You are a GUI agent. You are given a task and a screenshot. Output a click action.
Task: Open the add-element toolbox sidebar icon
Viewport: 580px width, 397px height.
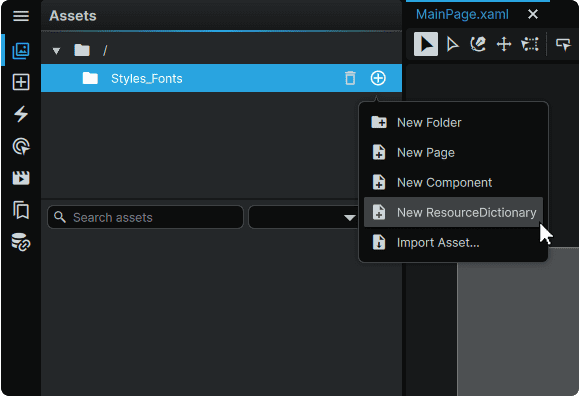21,82
